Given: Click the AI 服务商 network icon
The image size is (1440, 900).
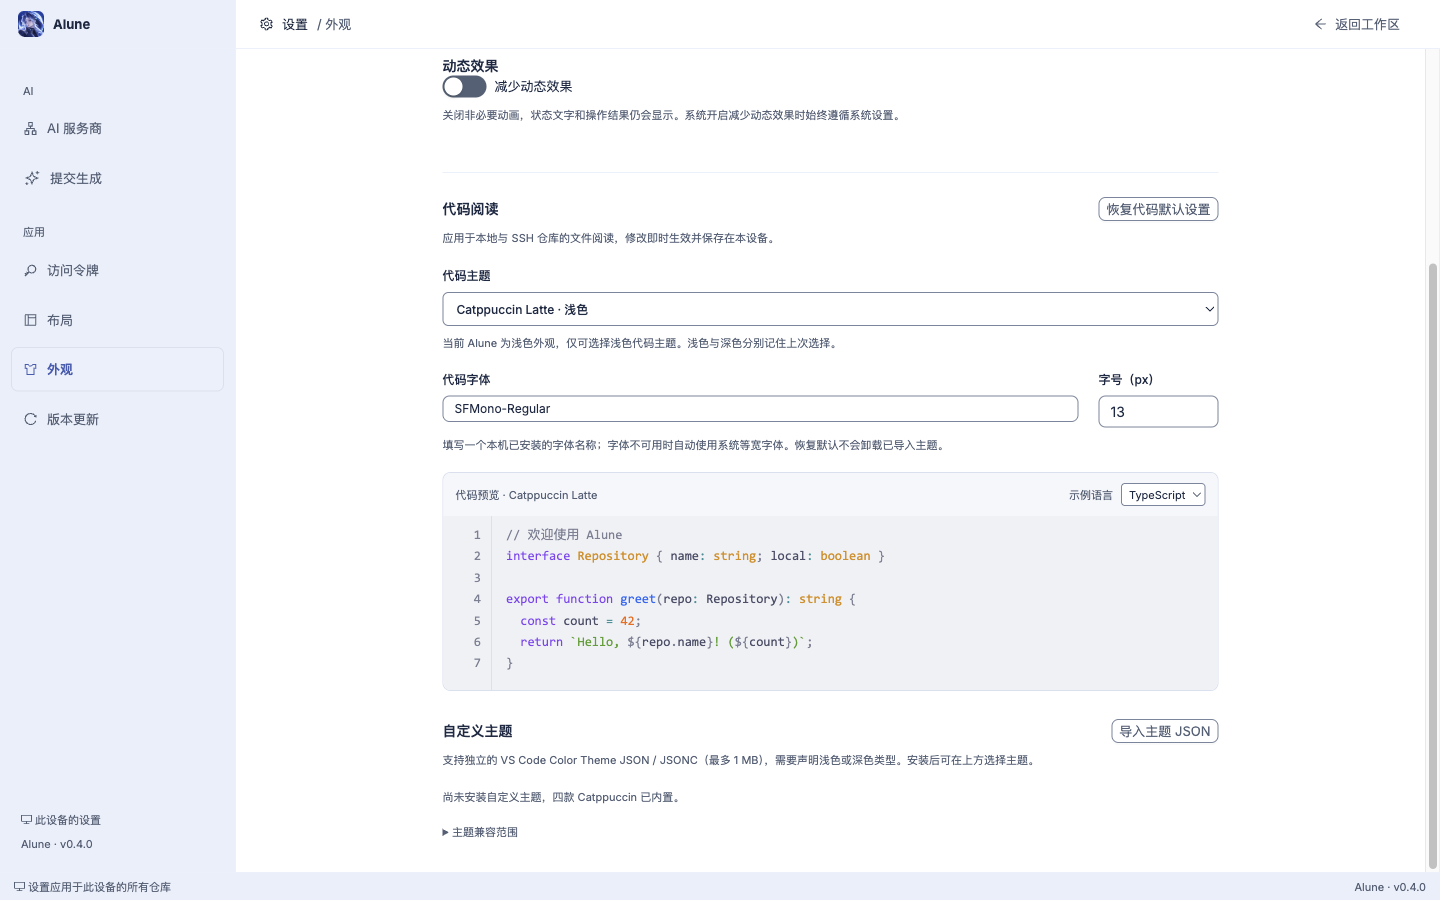Looking at the screenshot, I should point(30,128).
